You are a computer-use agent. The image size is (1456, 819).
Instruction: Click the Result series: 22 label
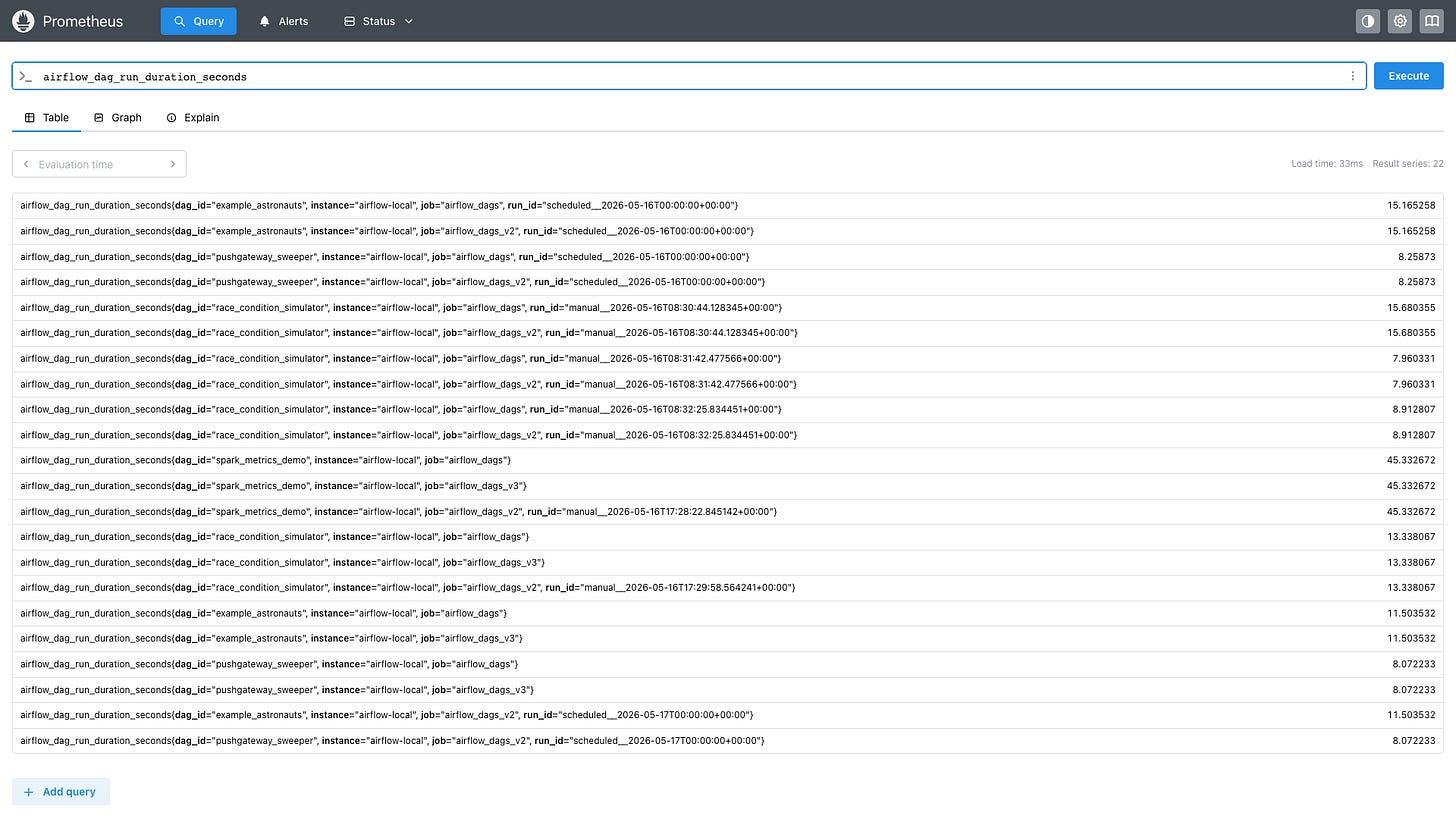[1408, 164]
